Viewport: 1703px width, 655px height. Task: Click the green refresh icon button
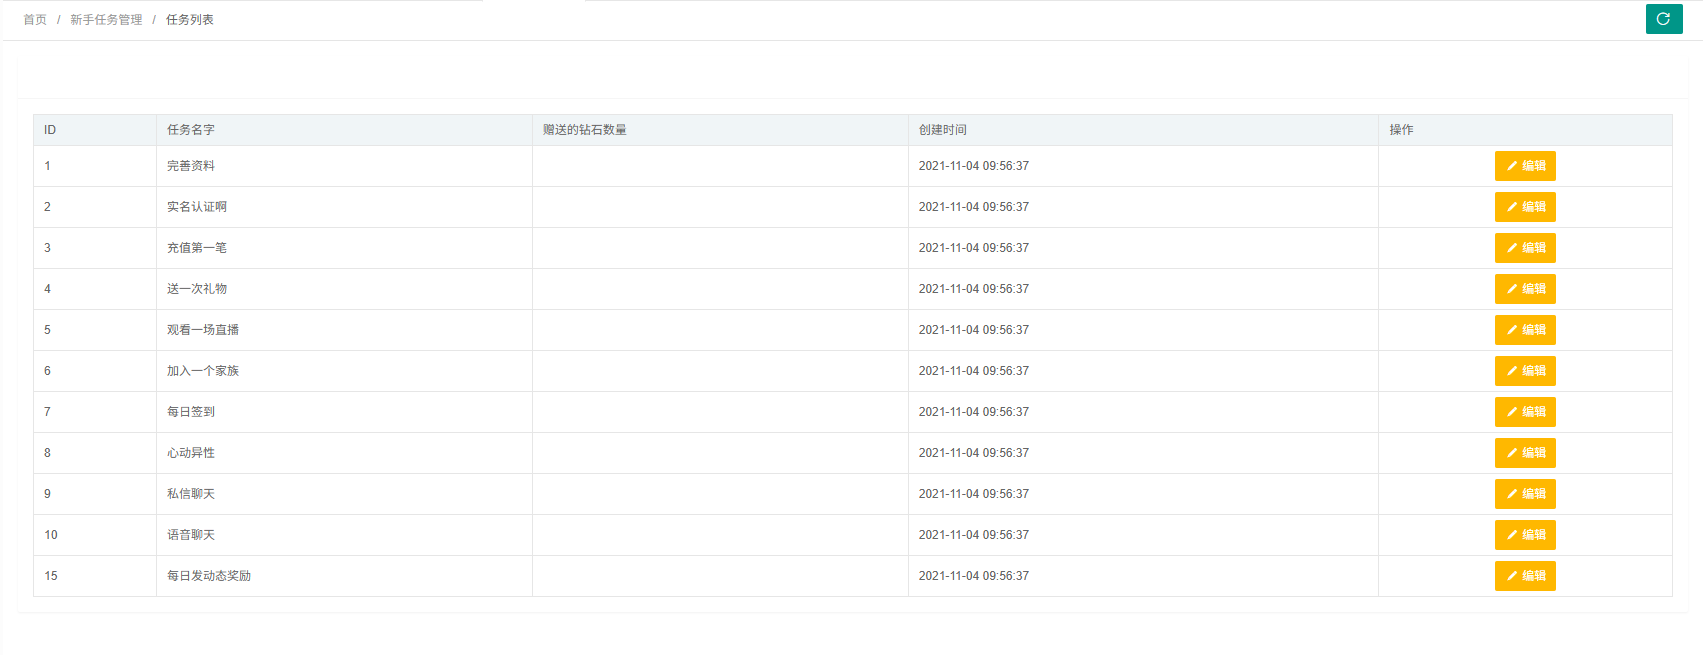[x=1664, y=19]
